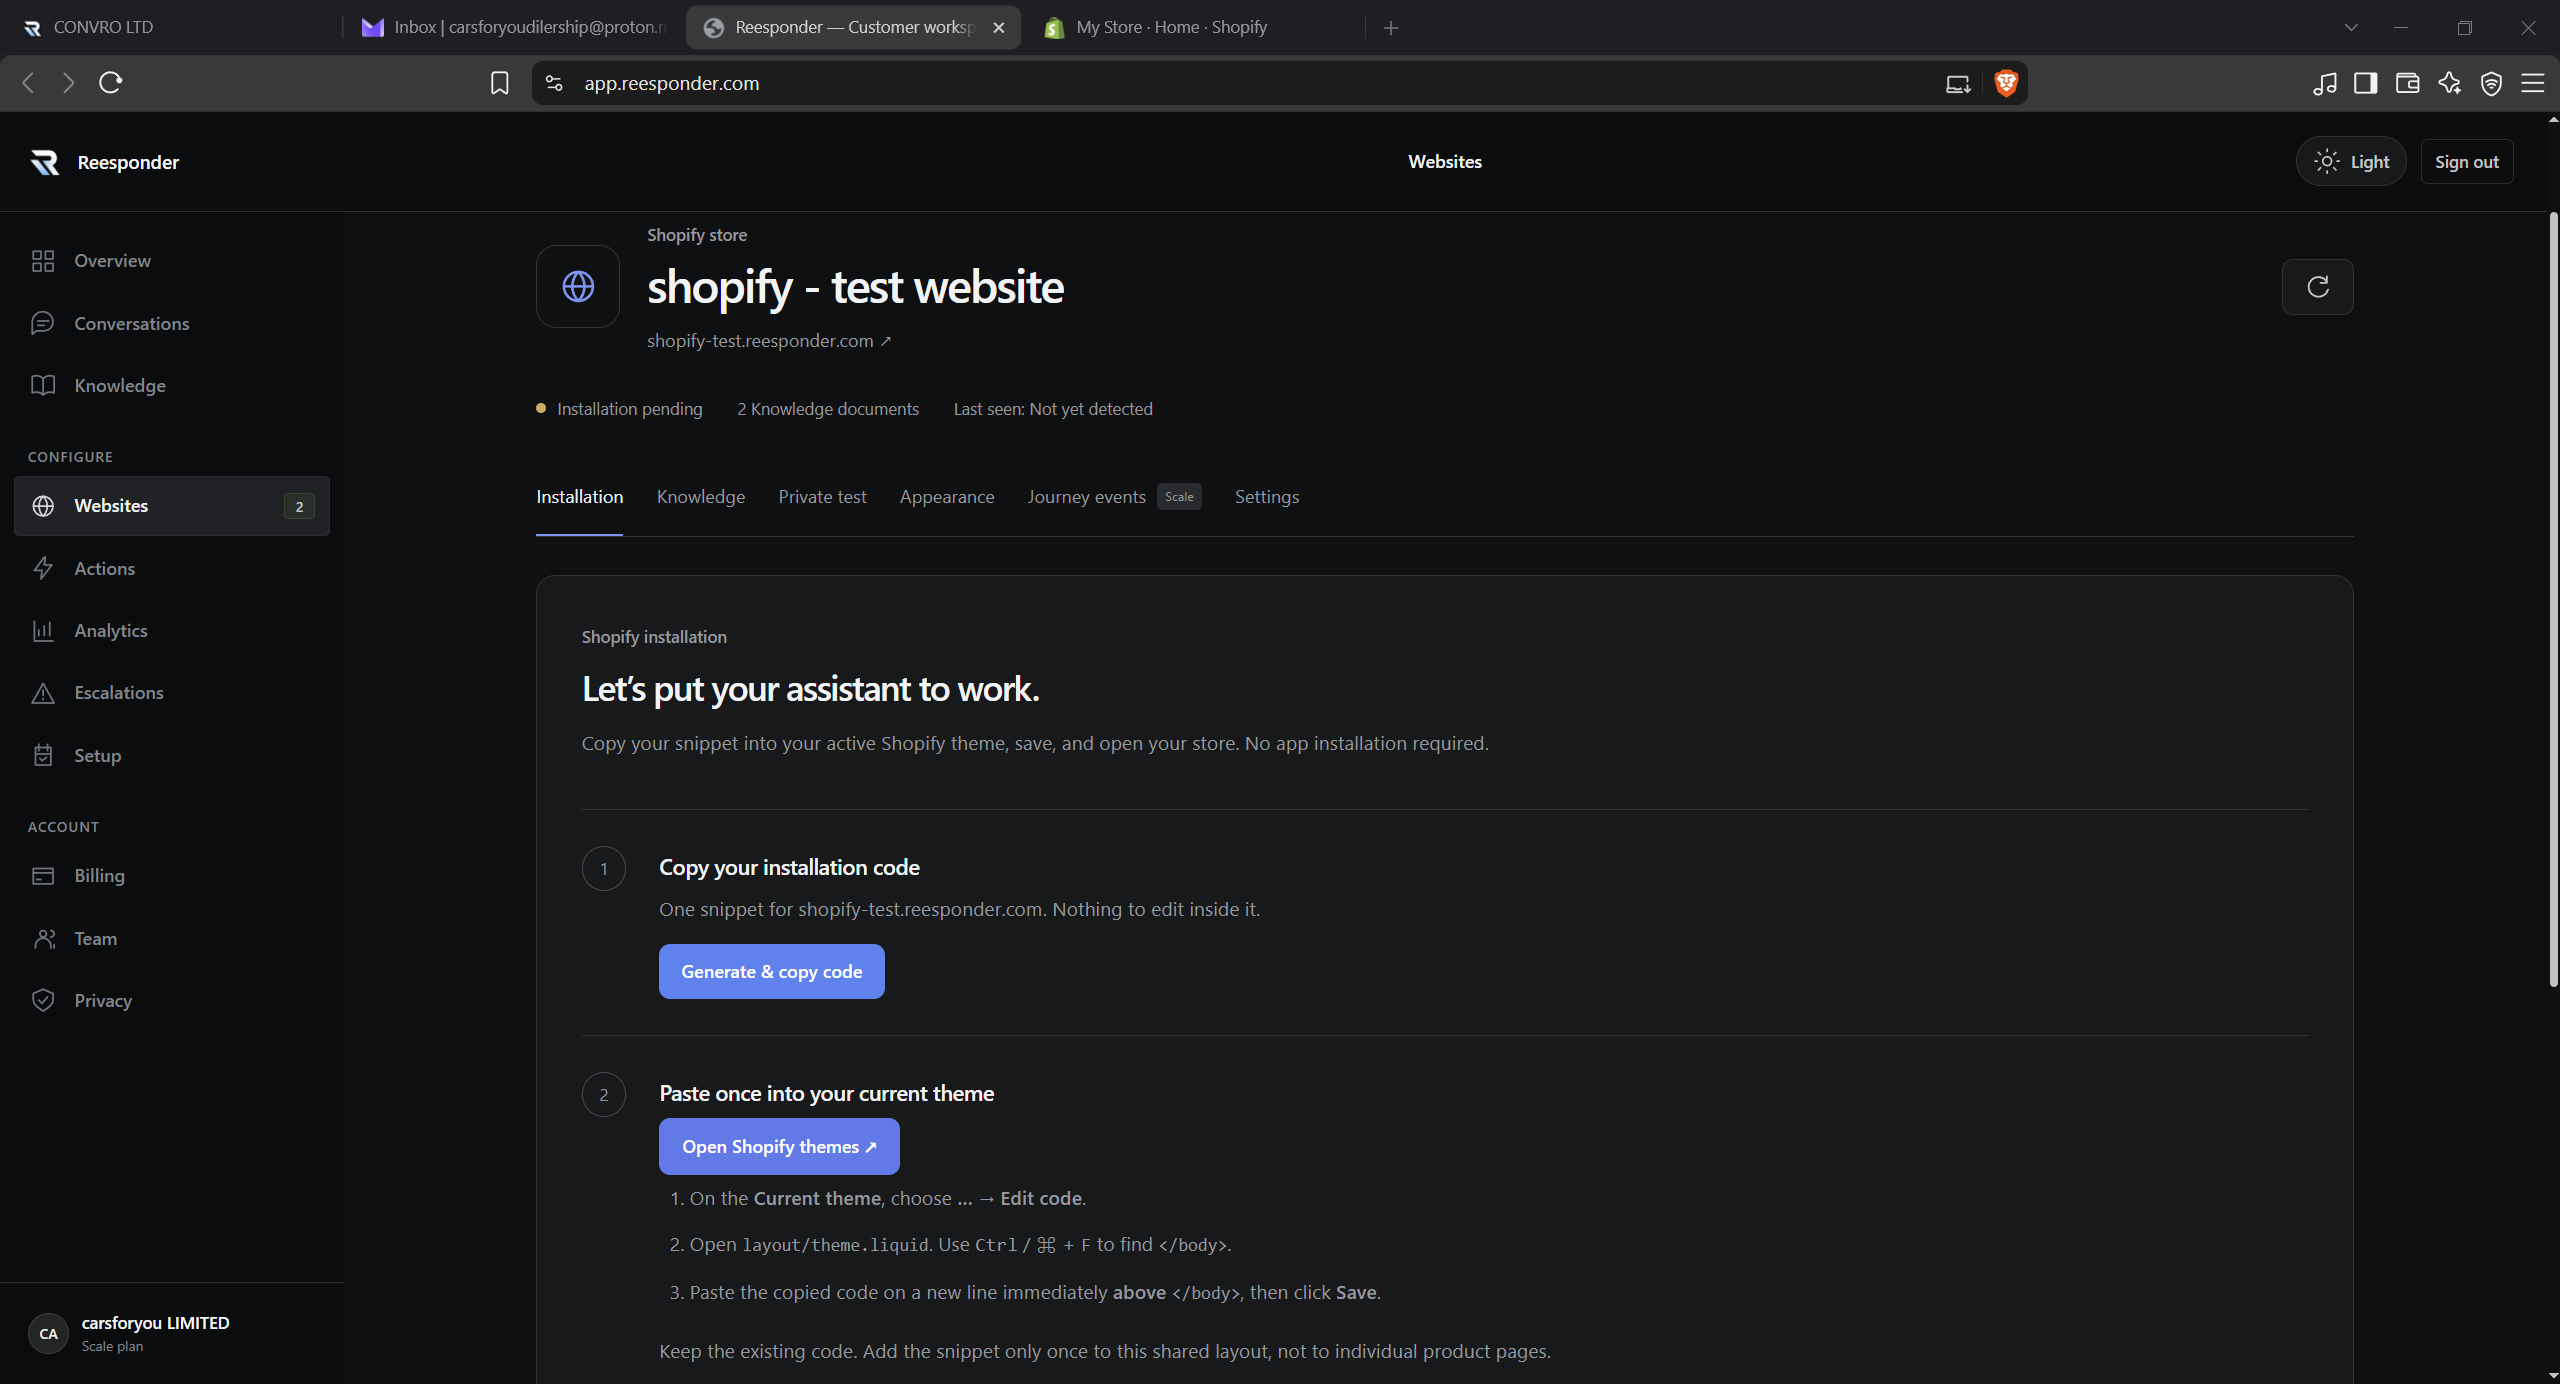Image resolution: width=2560 pixels, height=1384 pixels.
Task: Switch theme with the Light toggle
Action: pos(2351,161)
